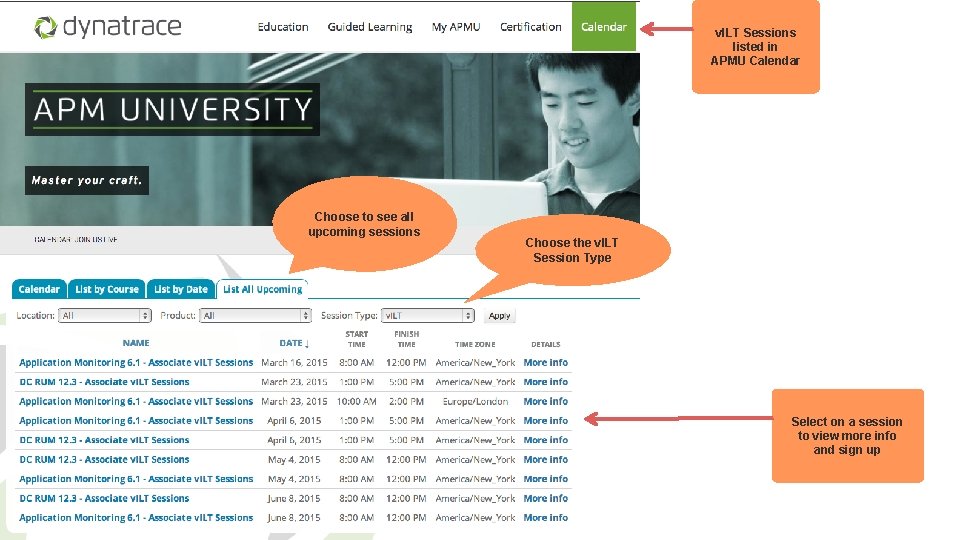Viewport: 960px width, 540px height.
Task: Click the START TIME column header
Action: tap(356, 339)
